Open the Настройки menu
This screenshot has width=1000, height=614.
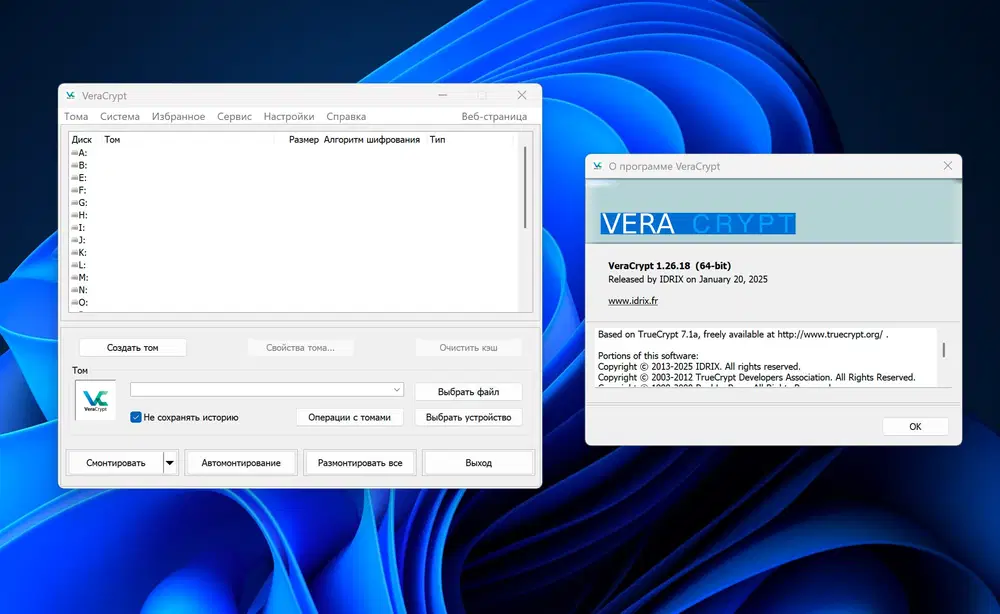[289, 116]
